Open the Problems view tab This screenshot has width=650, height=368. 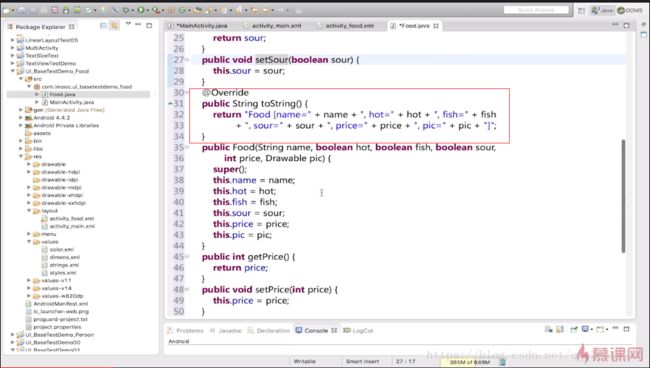click(x=185, y=330)
